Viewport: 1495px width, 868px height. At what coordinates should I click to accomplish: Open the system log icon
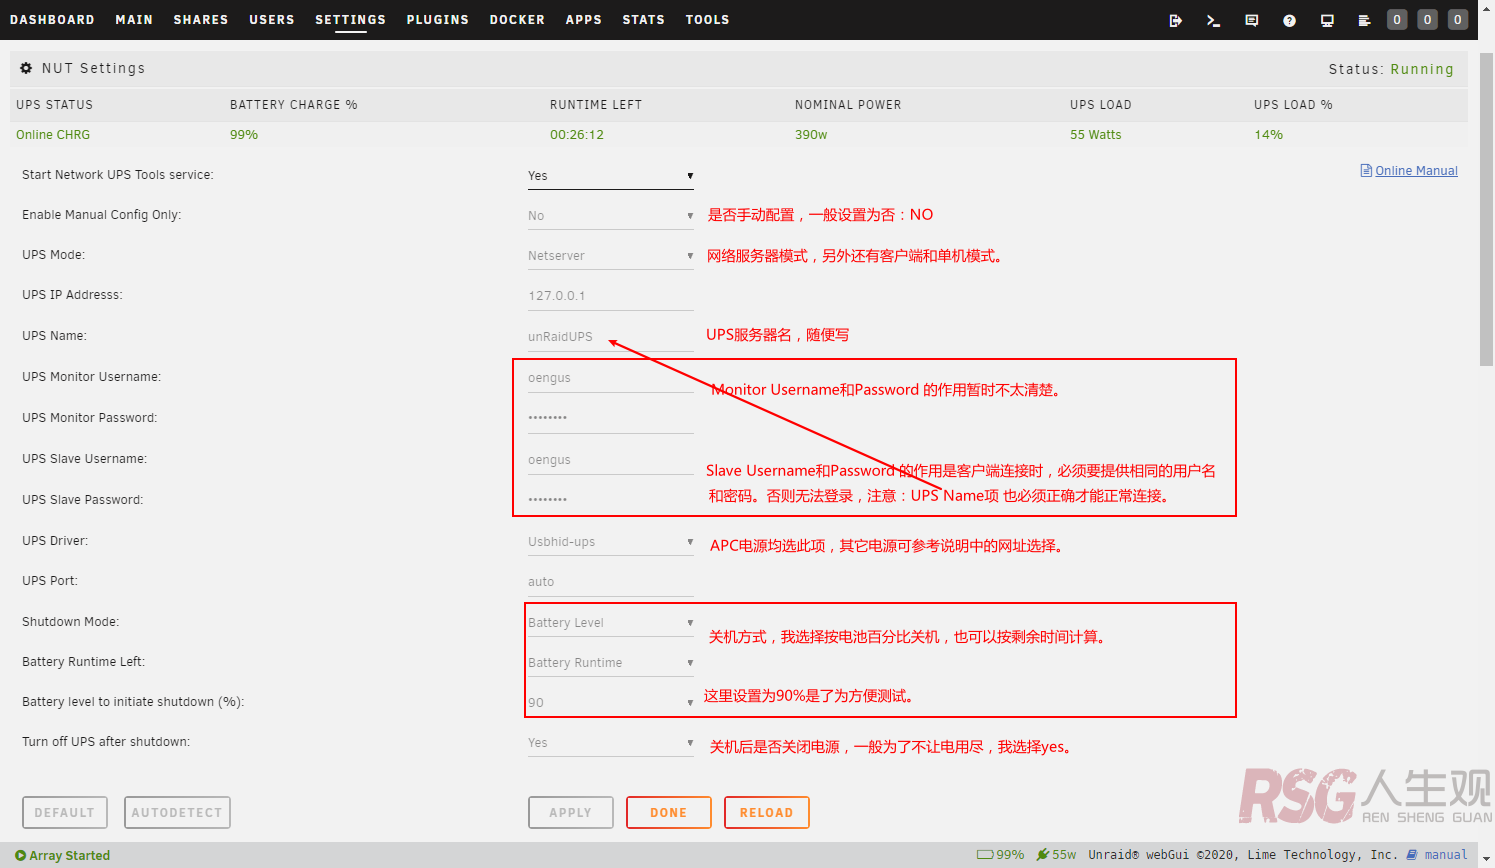[1364, 20]
